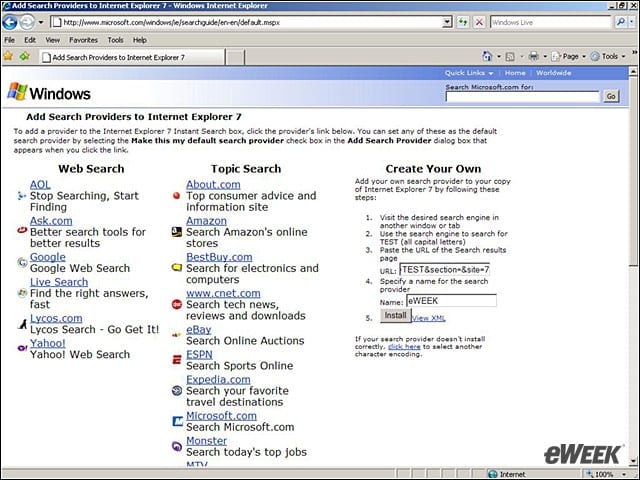Viewport: 640px width, 480px height.
Task: Expand the address bar dropdown arrow
Action: (x=447, y=22)
